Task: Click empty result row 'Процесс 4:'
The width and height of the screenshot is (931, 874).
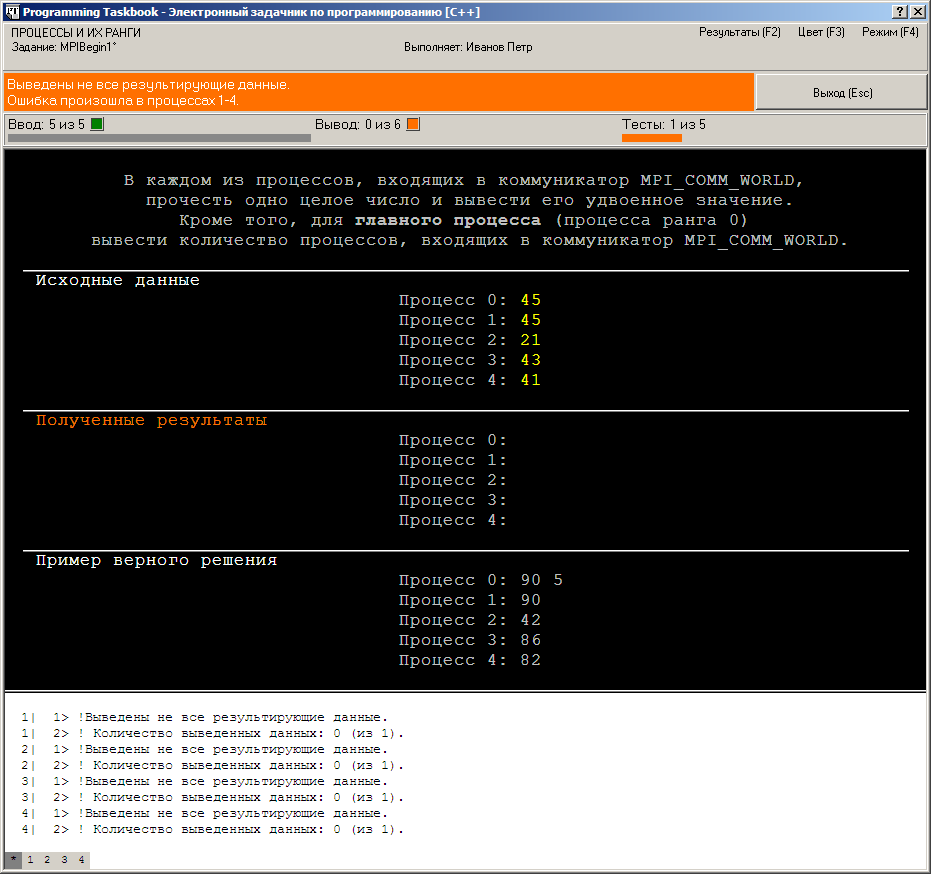Action: pos(452,521)
